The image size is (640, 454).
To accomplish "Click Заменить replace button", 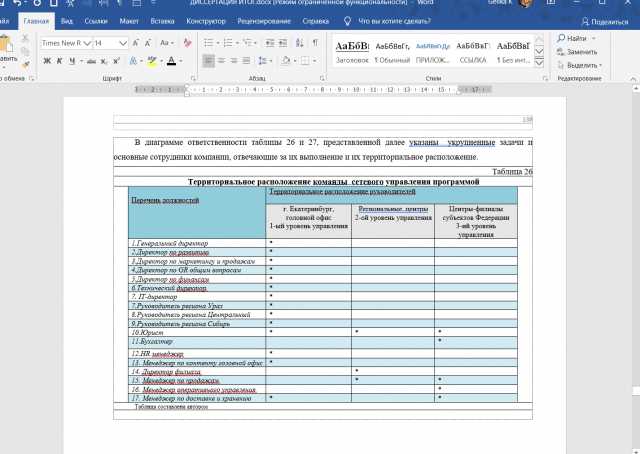I will pyautogui.click(x=577, y=52).
